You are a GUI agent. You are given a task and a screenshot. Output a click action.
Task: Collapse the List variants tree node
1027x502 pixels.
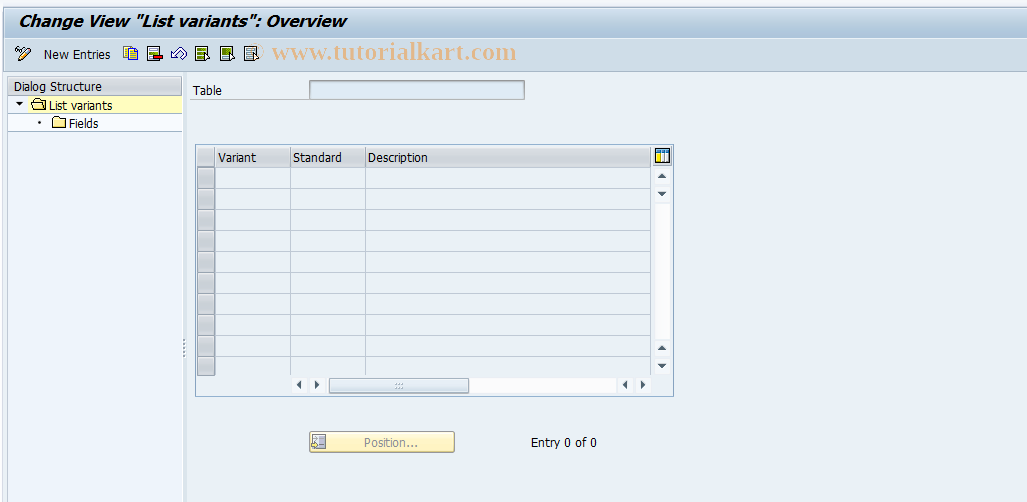[x=20, y=104]
